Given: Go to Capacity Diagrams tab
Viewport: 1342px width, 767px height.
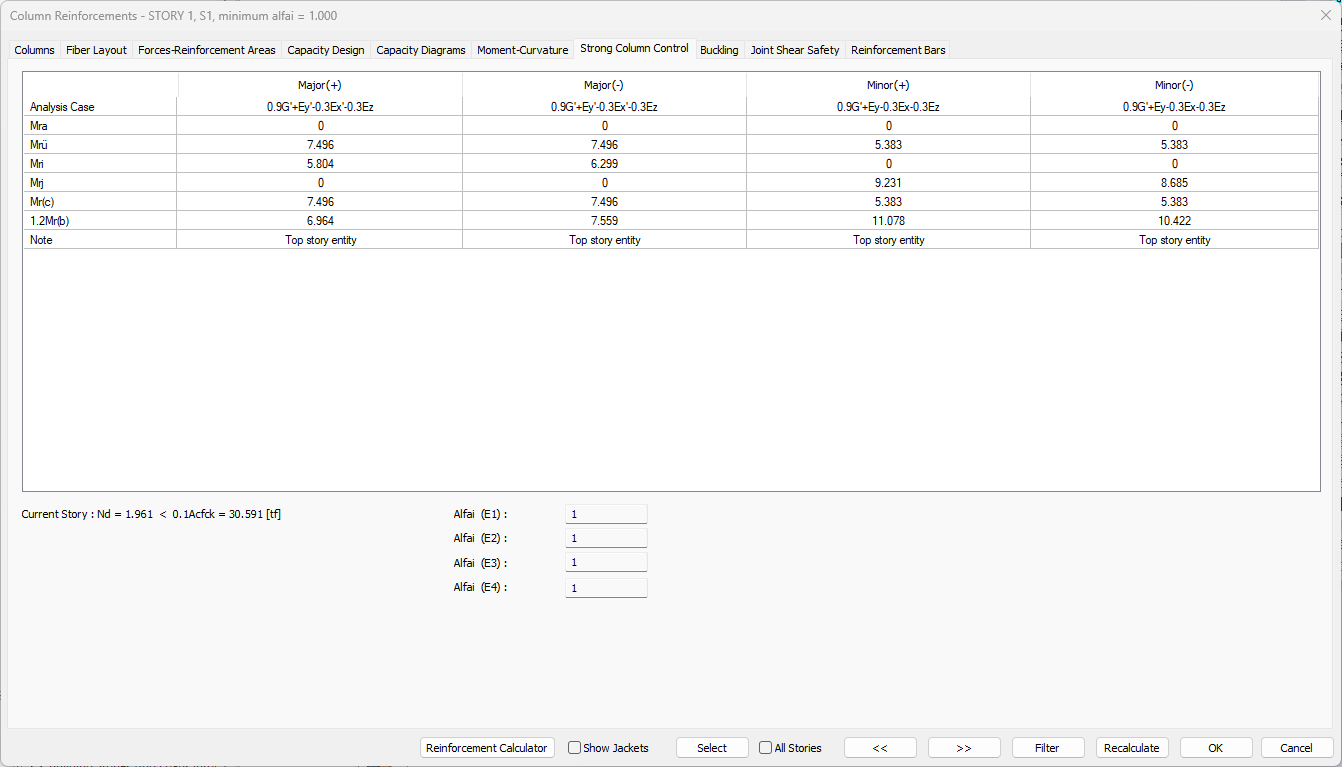Looking at the screenshot, I should click(x=421, y=50).
